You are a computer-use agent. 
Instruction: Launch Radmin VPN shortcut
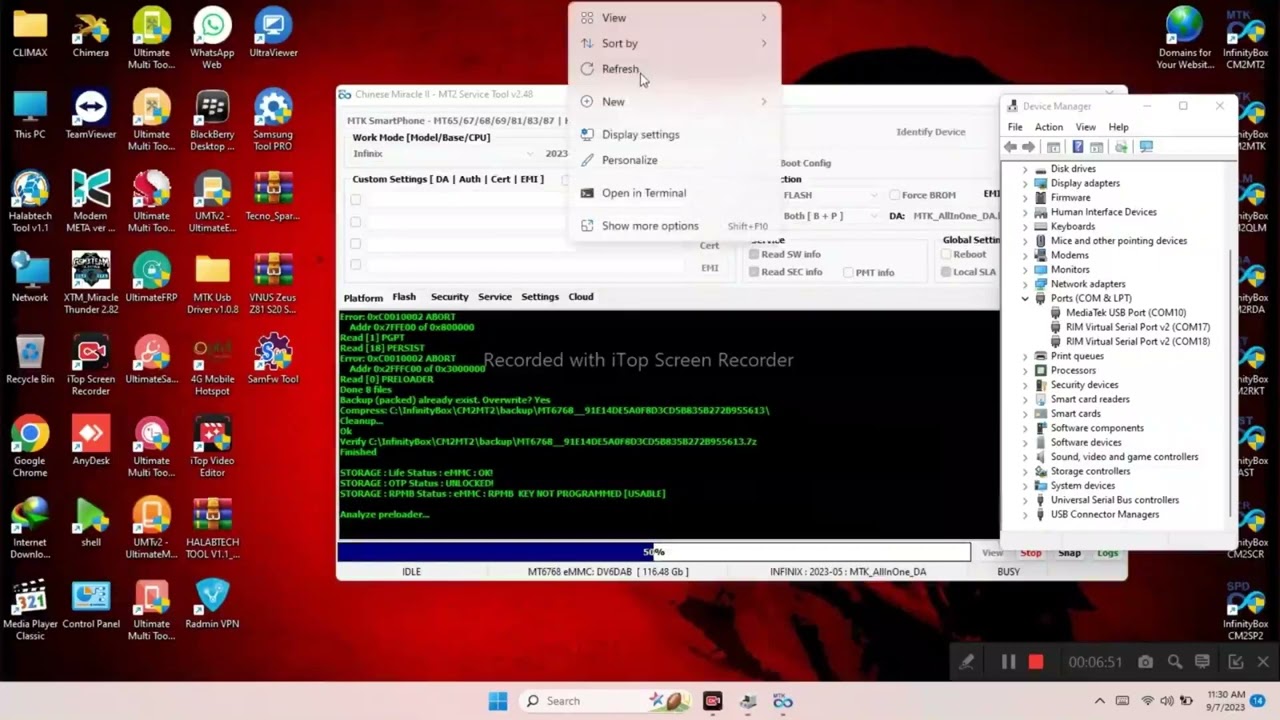pyautogui.click(x=212, y=604)
